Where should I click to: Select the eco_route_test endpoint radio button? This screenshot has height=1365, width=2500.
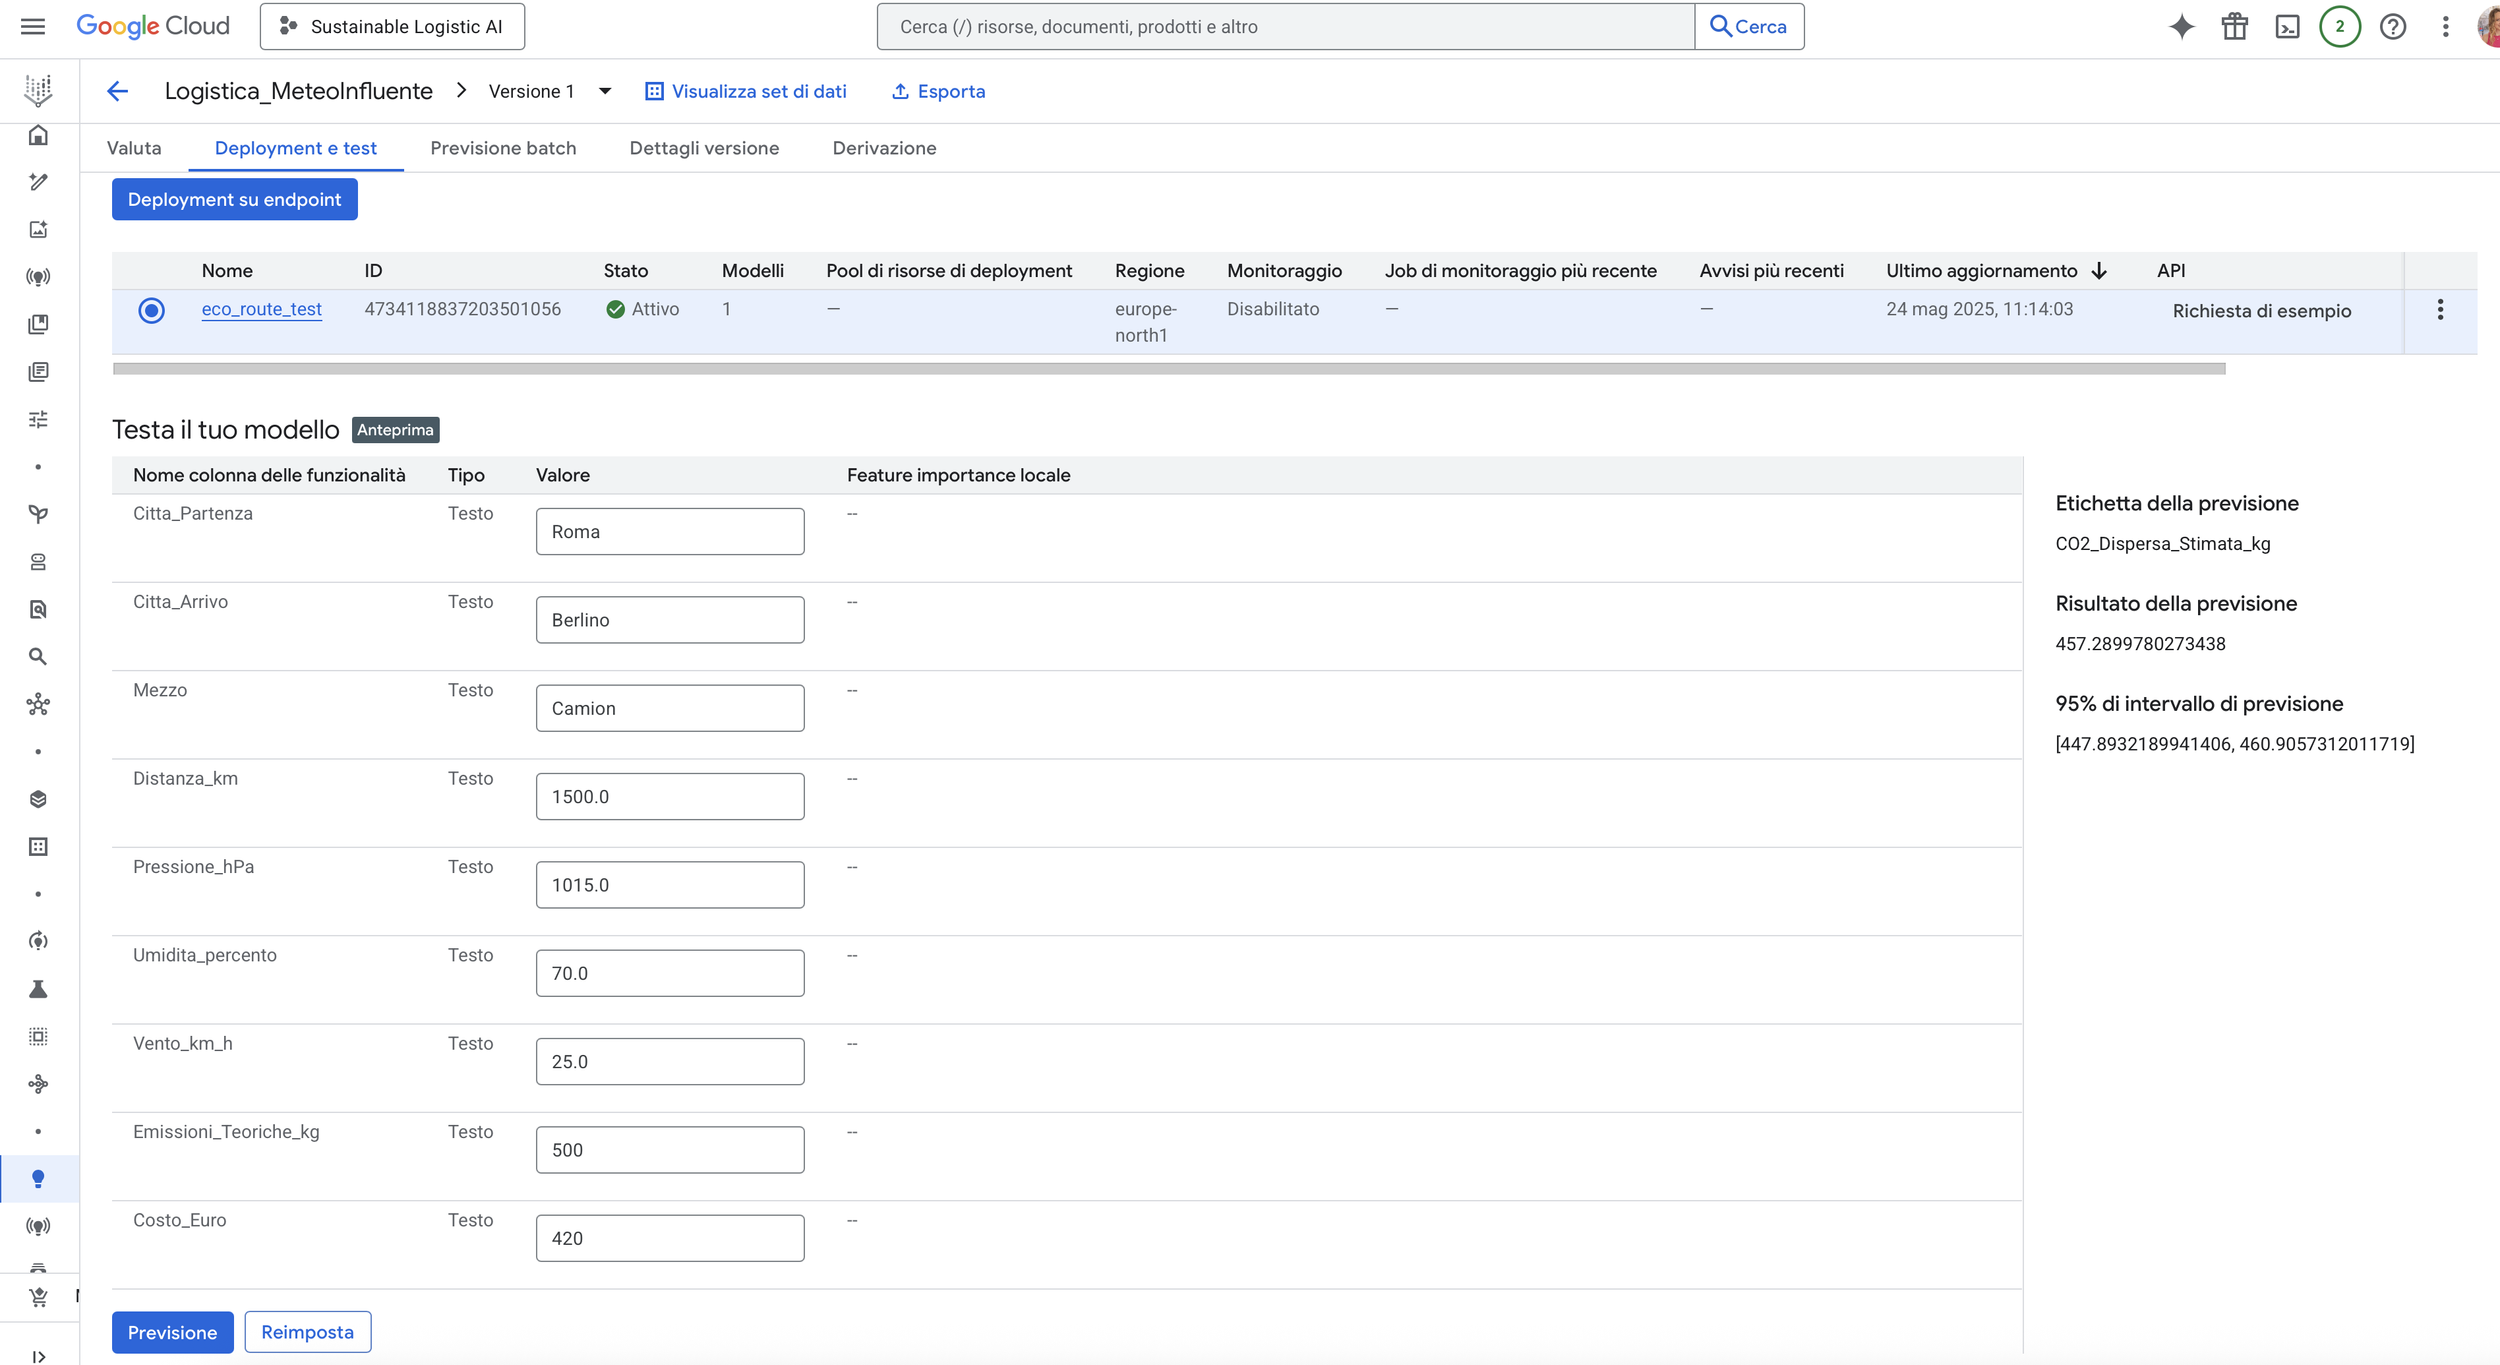click(151, 310)
